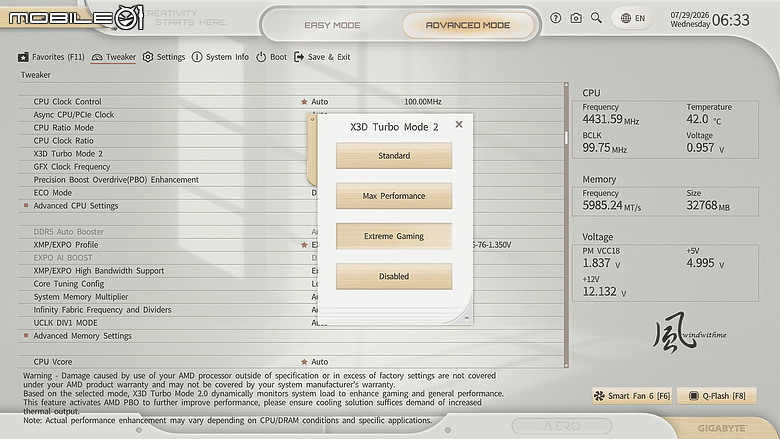Choose Standard in X3D Turbo popup
This screenshot has height=439, width=780.
point(394,156)
